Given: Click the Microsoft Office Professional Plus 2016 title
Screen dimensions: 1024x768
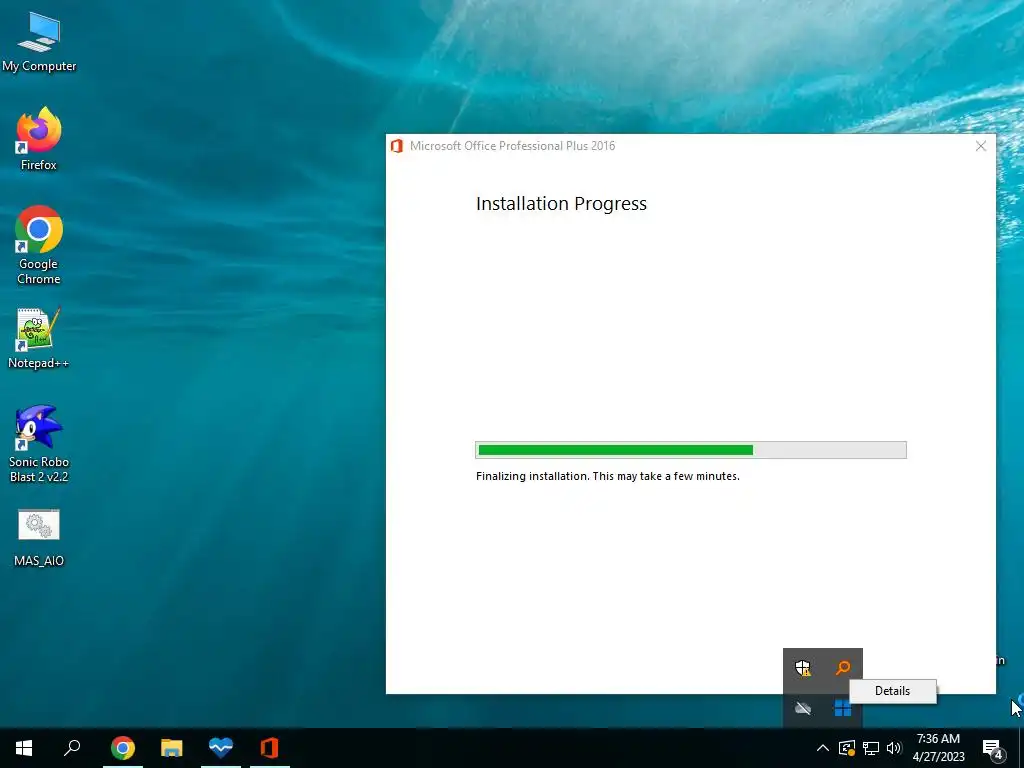Looking at the screenshot, I should [x=513, y=146].
